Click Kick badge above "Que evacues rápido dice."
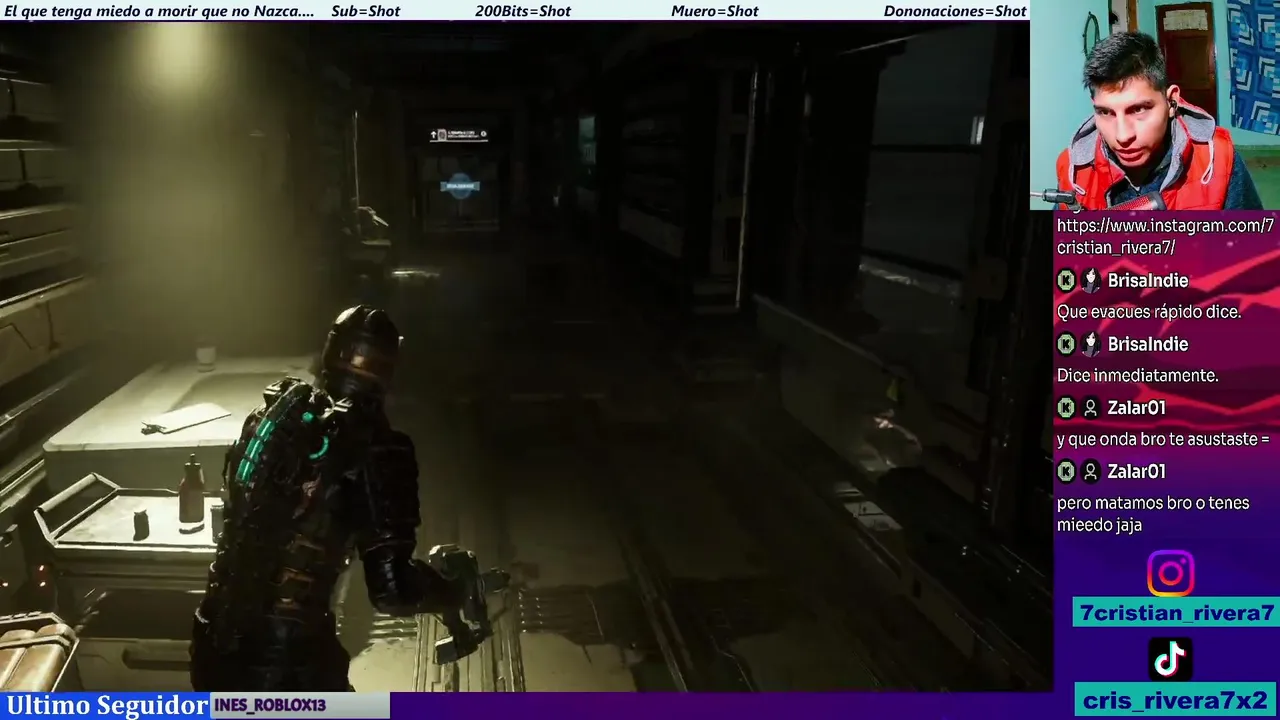Viewport: 1280px width, 720px height. click(1066, 281)
